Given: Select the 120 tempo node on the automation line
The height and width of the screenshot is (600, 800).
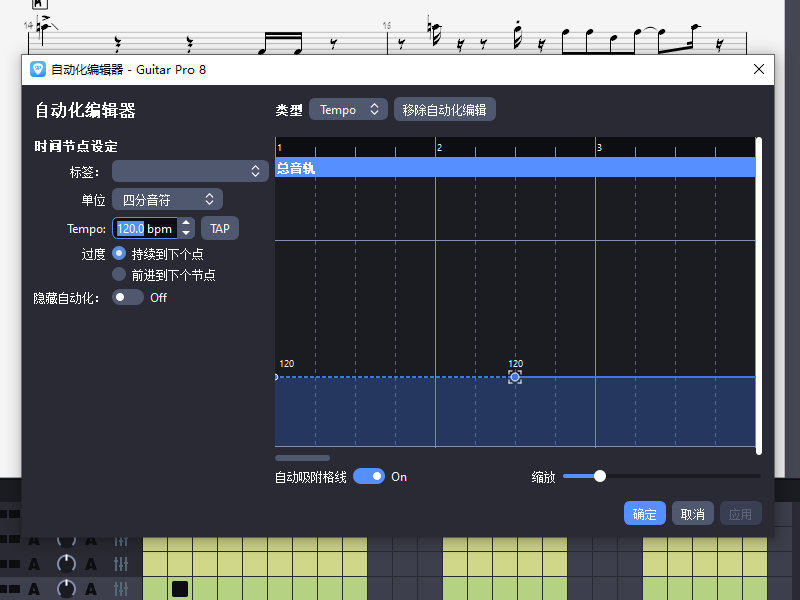Looking at the screenshot, I should point(514,377).
